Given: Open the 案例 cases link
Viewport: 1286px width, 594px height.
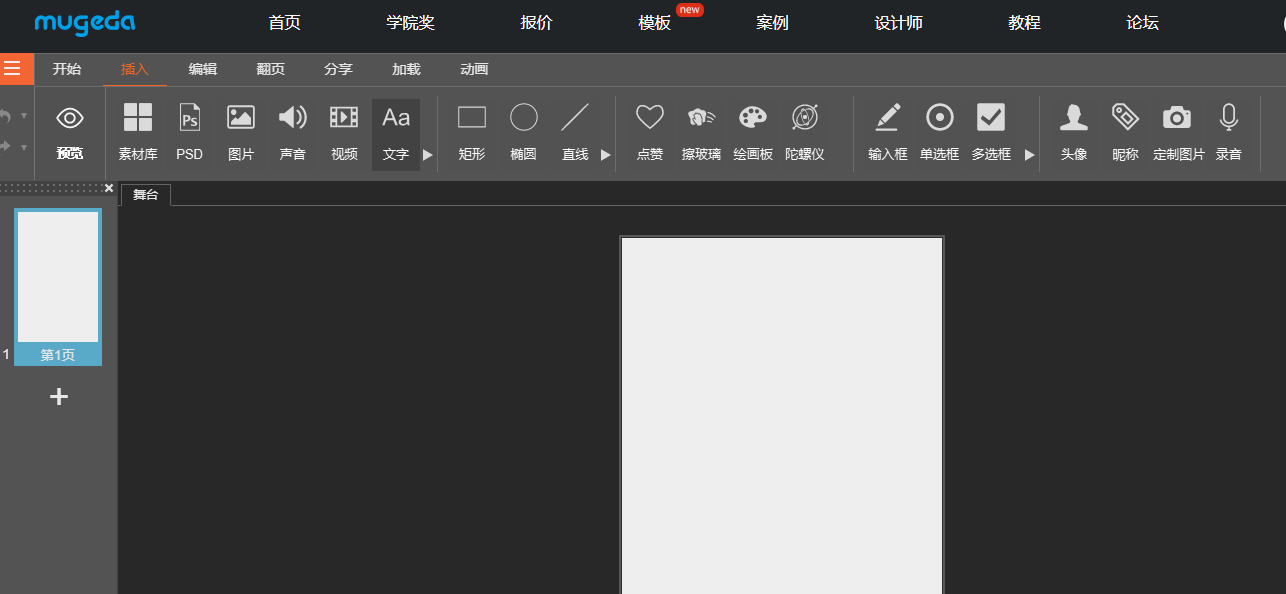Looking at the screenshot, I should 773,23.
